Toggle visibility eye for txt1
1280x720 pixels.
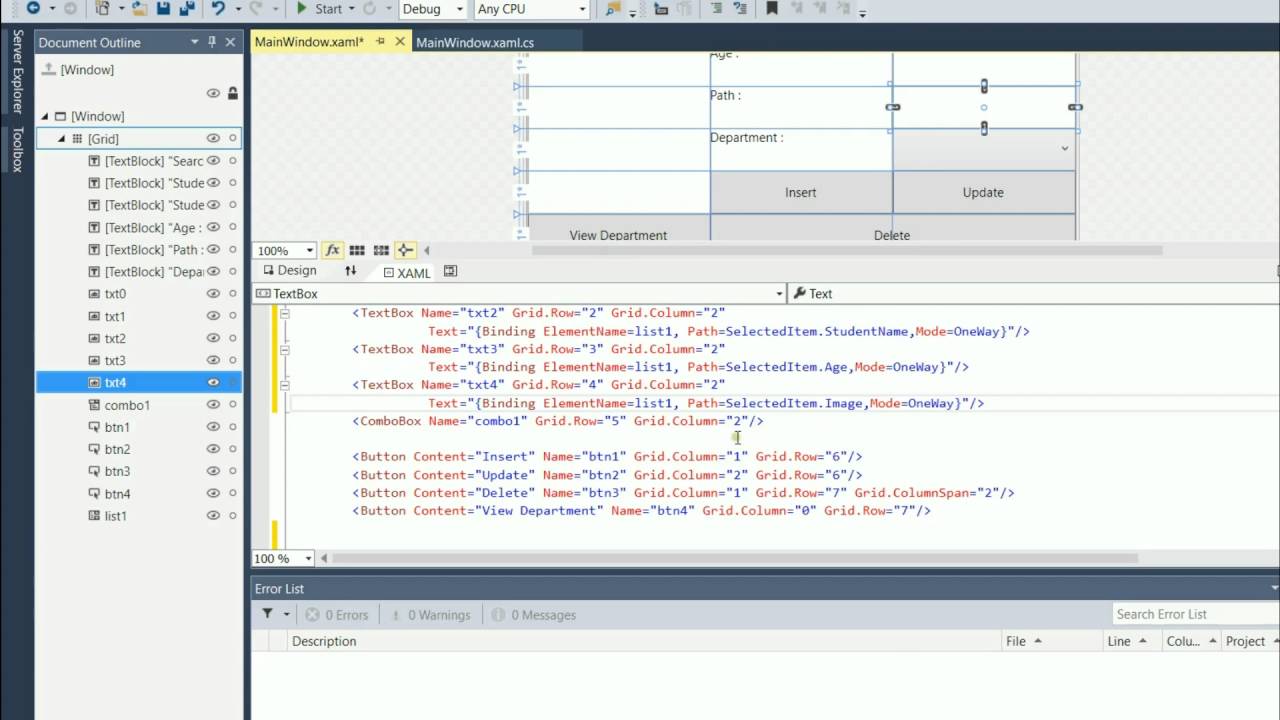213,316
